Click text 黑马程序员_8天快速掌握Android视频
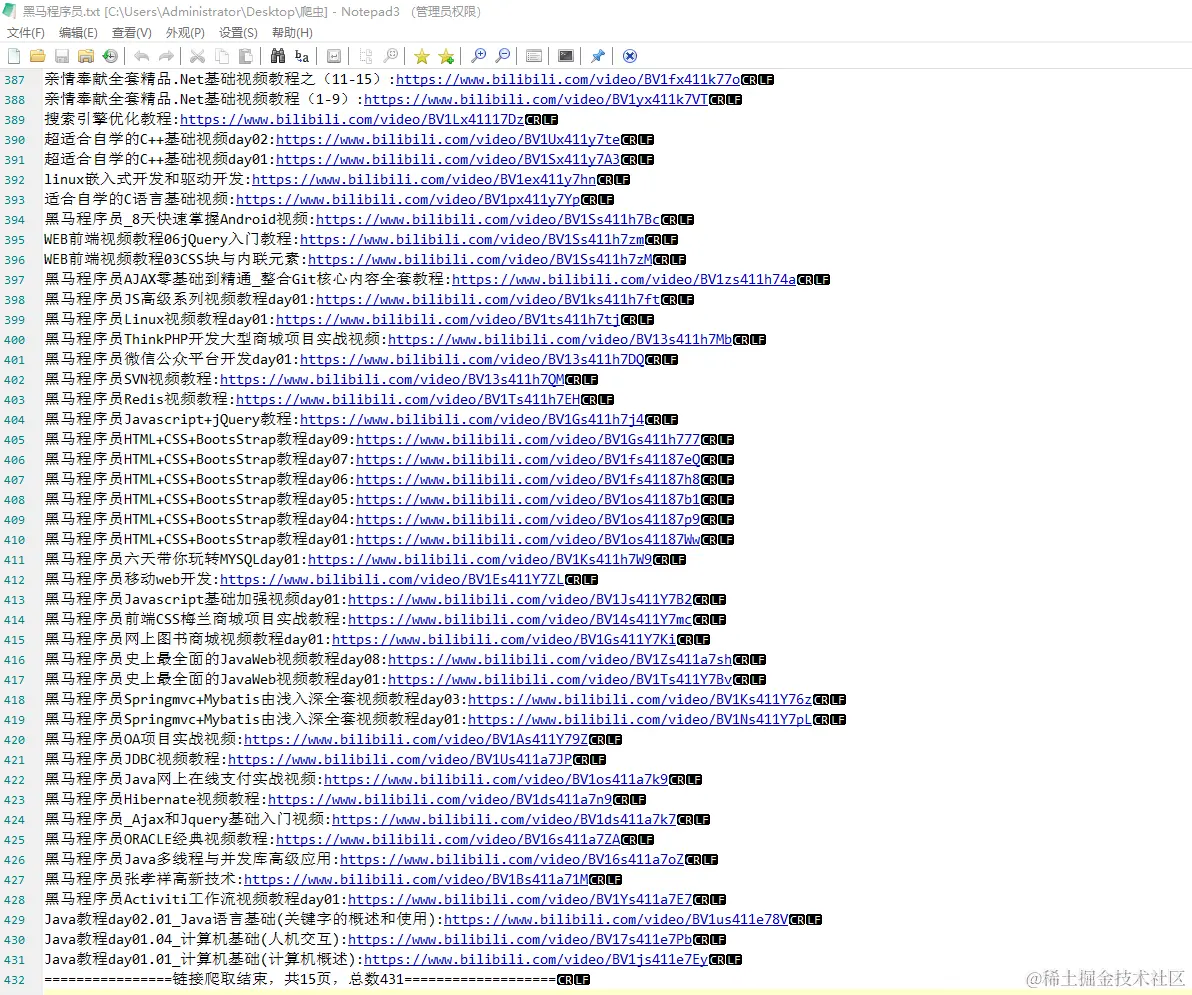Screen dimensions: 1192x995 (176, 219)
